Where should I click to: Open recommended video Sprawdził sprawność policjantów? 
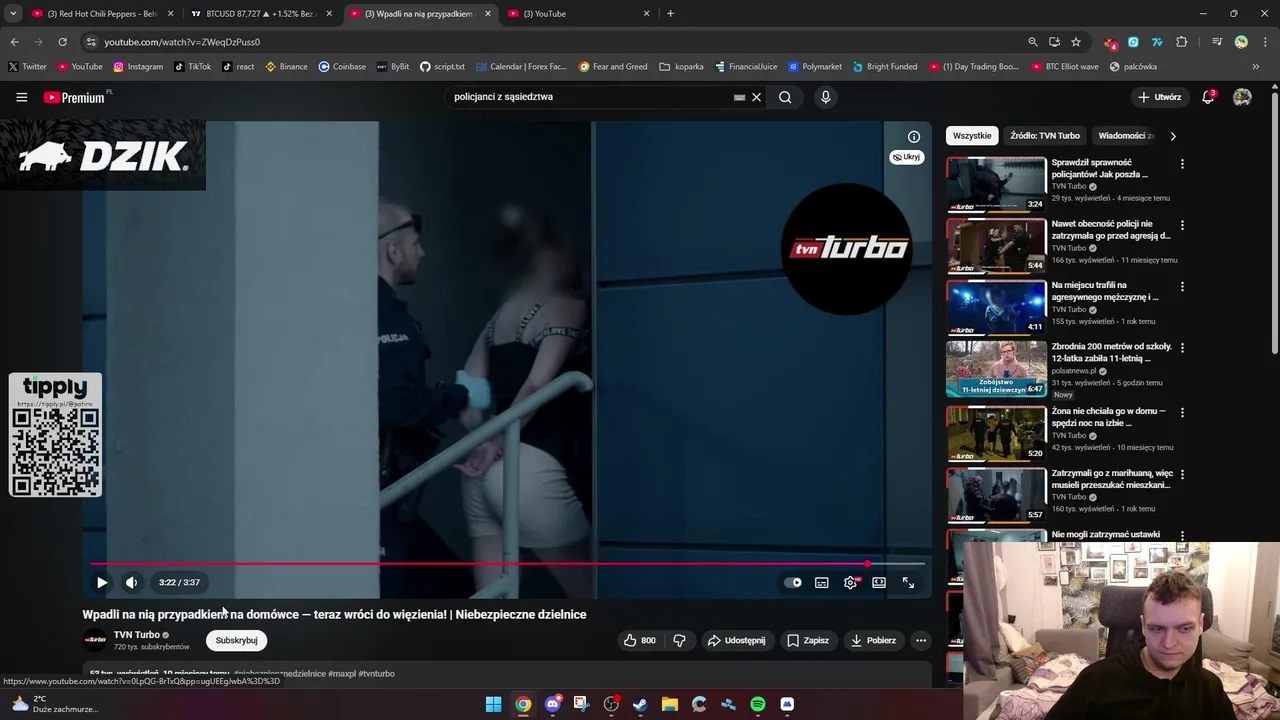(x=1099, y=168)
